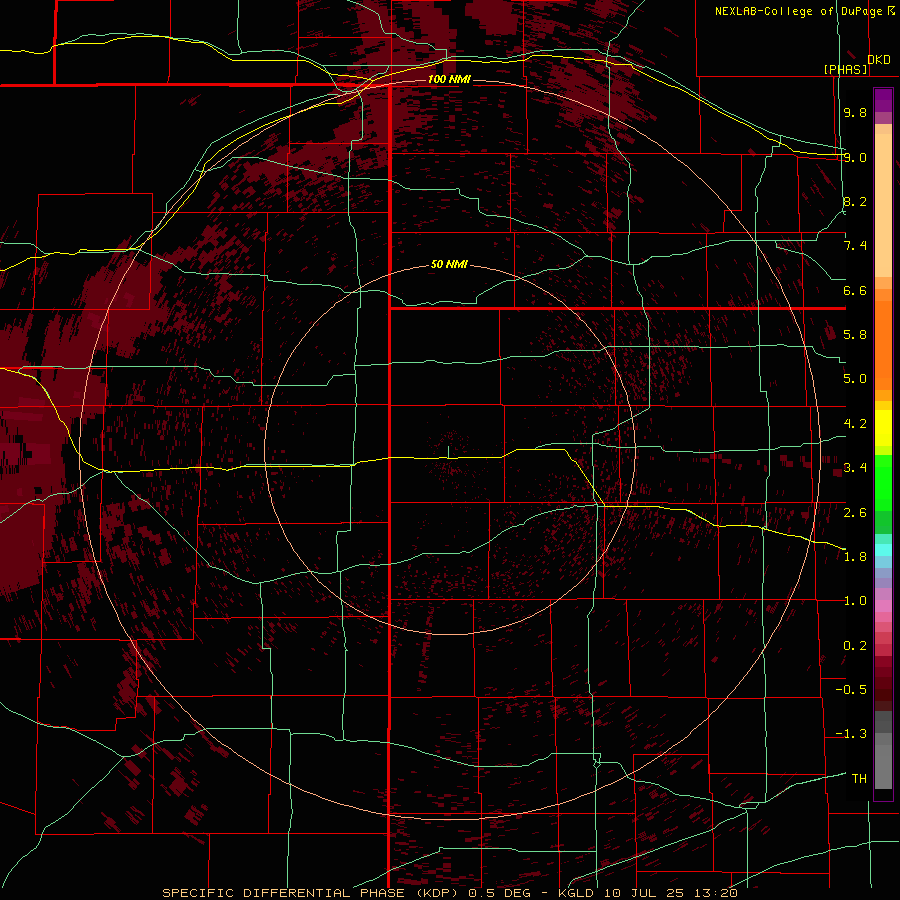This screenshot has width=900, height=900.
Task: Click the 7.4 scale value
Action: tap(855, 246)
